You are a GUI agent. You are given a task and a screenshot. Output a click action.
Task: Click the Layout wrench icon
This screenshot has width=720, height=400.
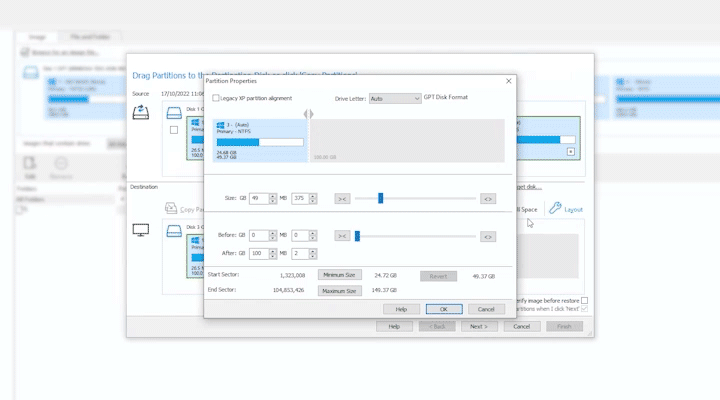[x=555, y=208]
